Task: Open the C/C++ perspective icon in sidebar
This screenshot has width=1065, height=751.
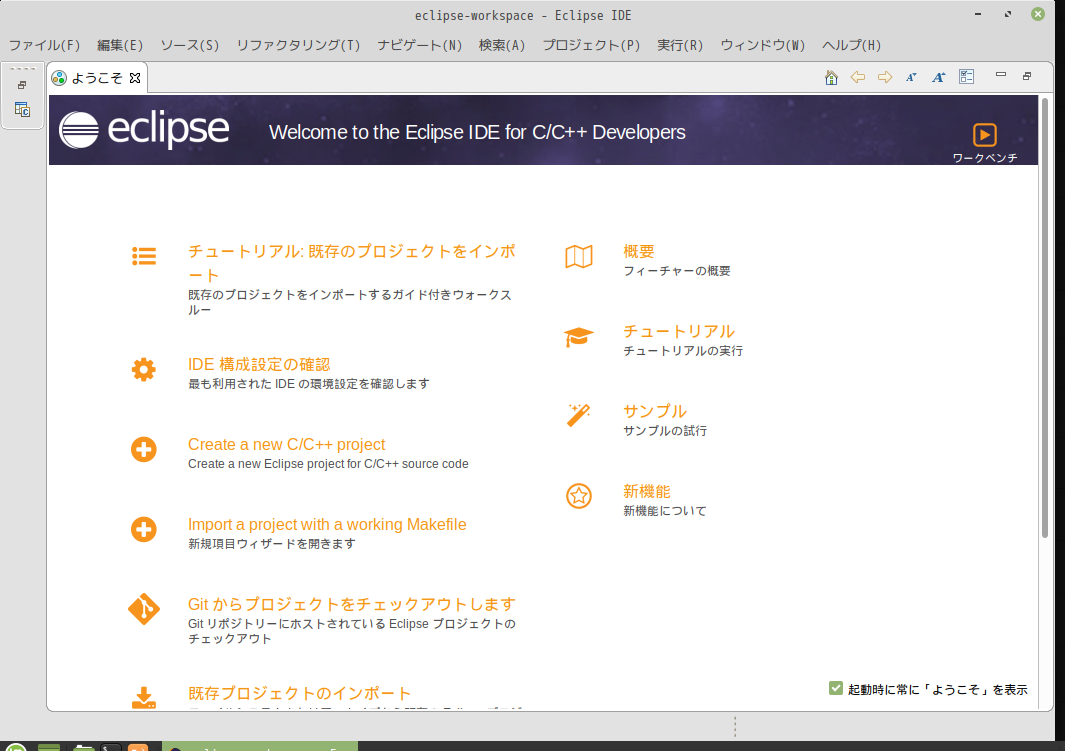Action: click(x=22, y=109)
